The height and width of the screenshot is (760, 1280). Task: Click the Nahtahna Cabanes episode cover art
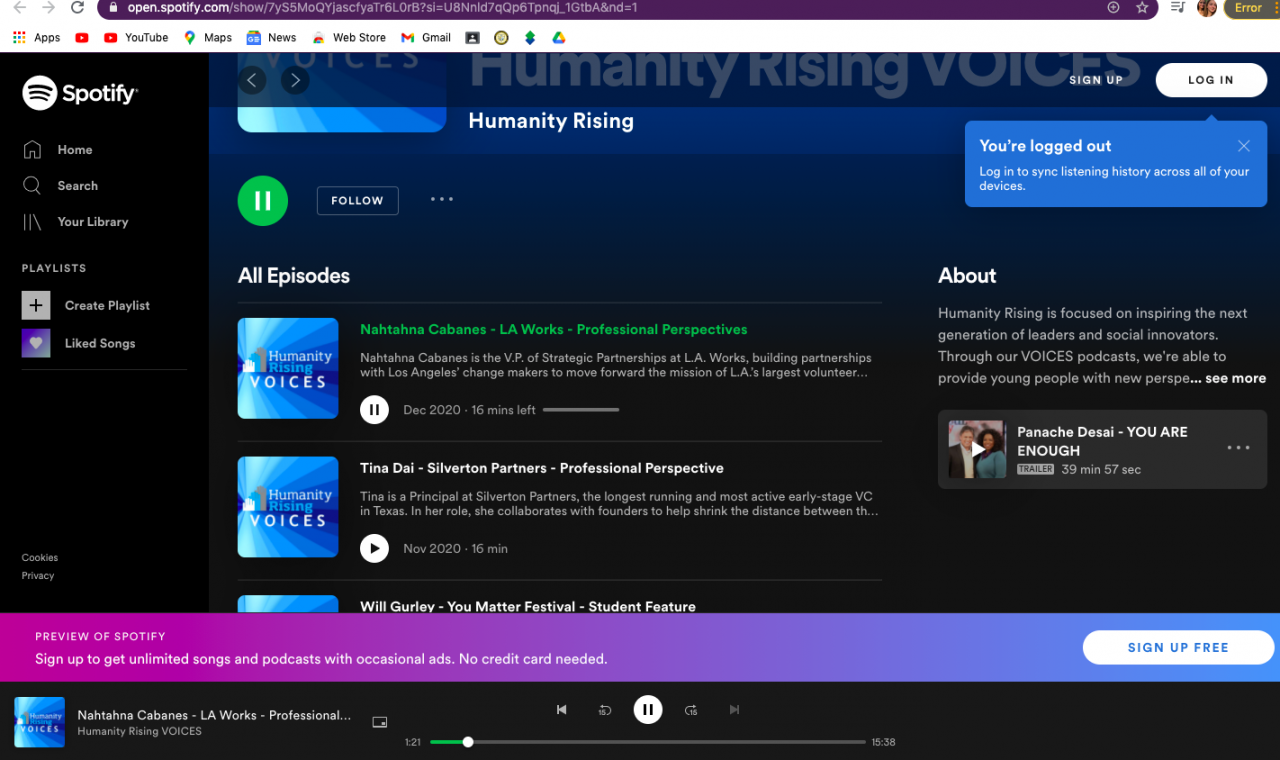288,368
